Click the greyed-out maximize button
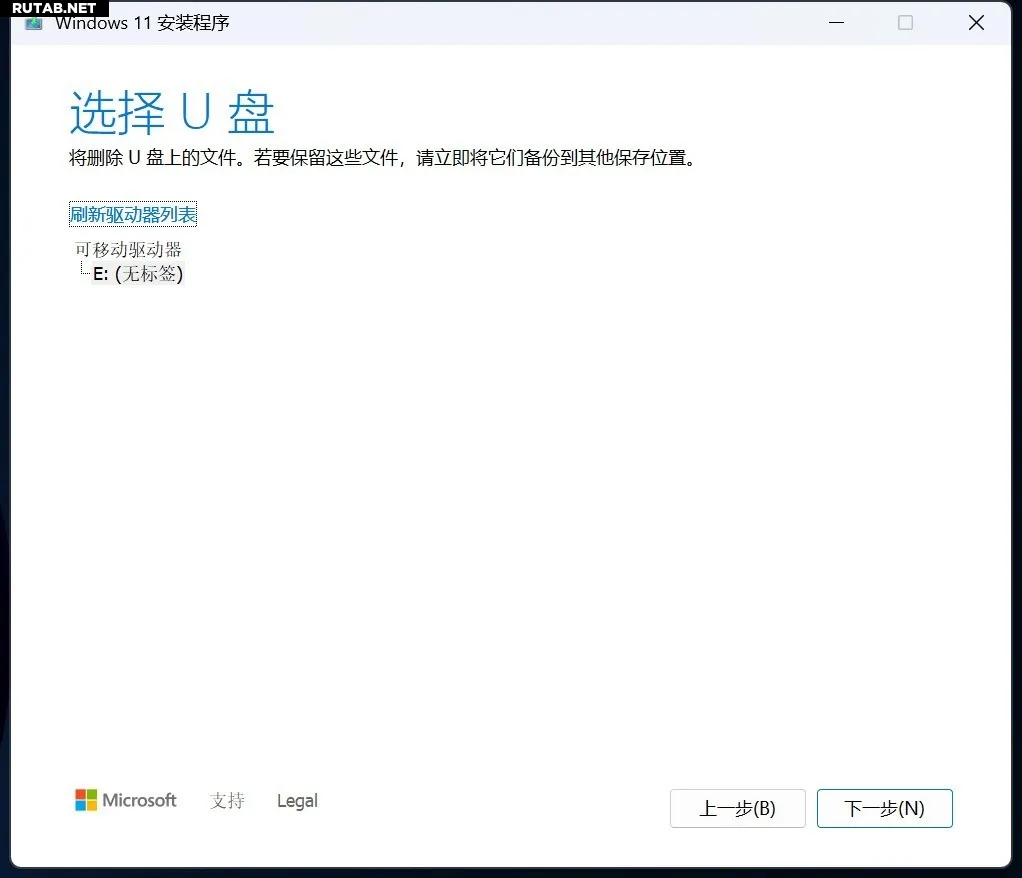 tap(905, 22)
